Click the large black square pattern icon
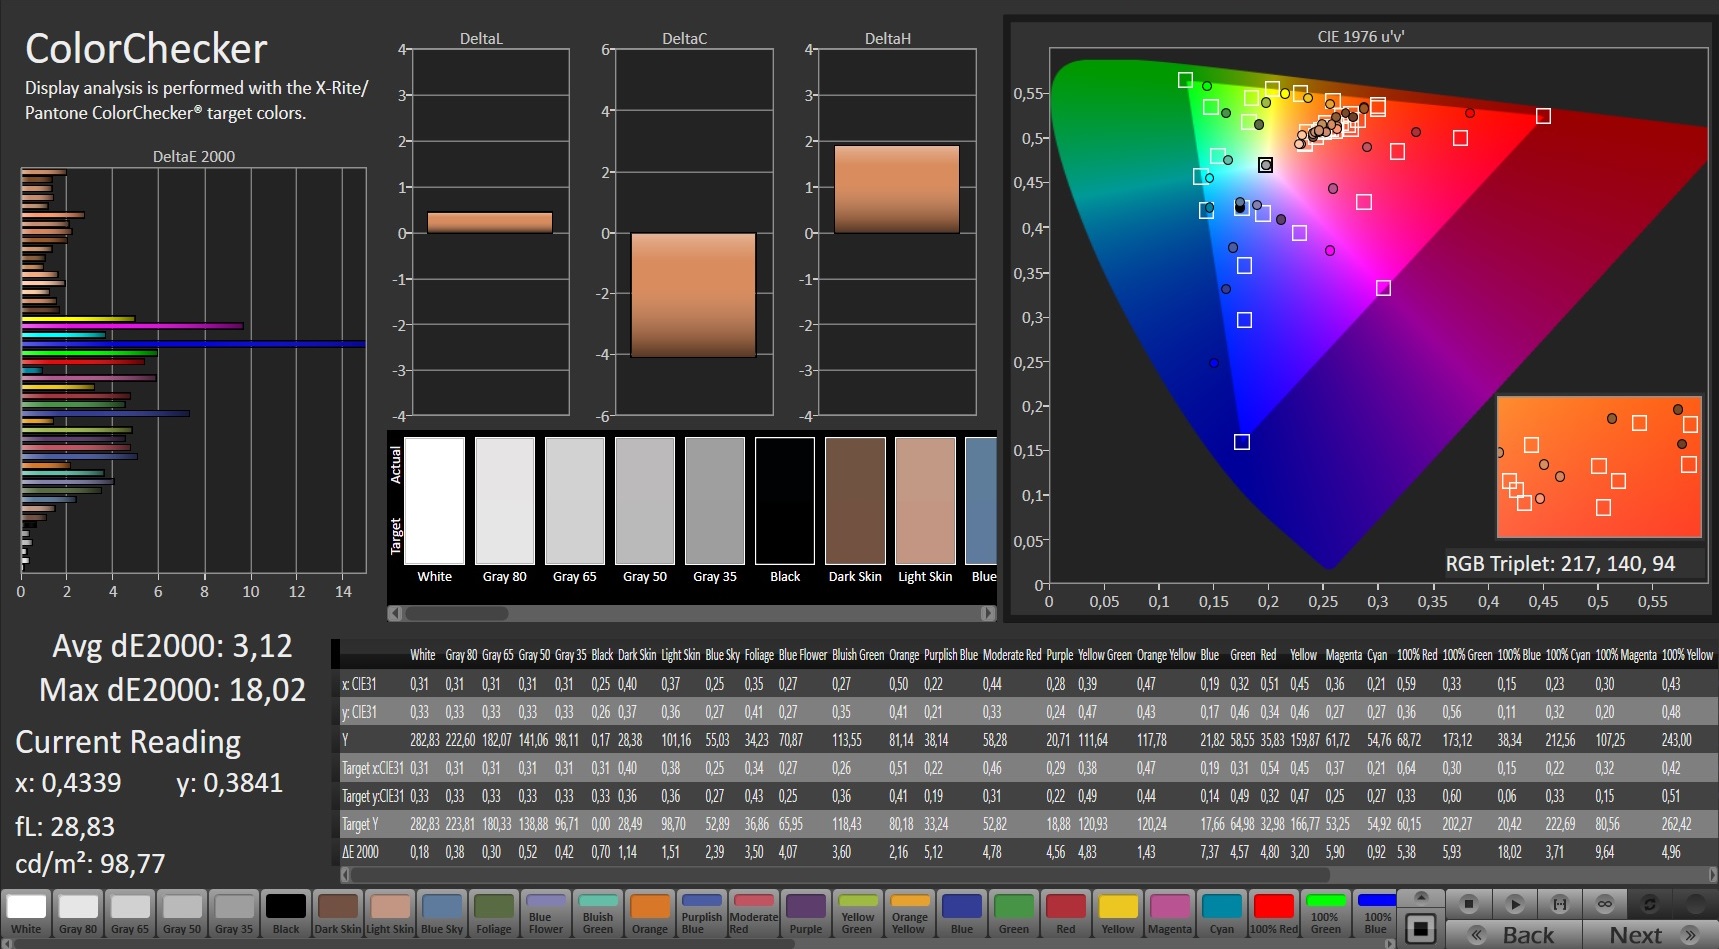This screenshot has height=949, width=1719. click(1420, 928)
